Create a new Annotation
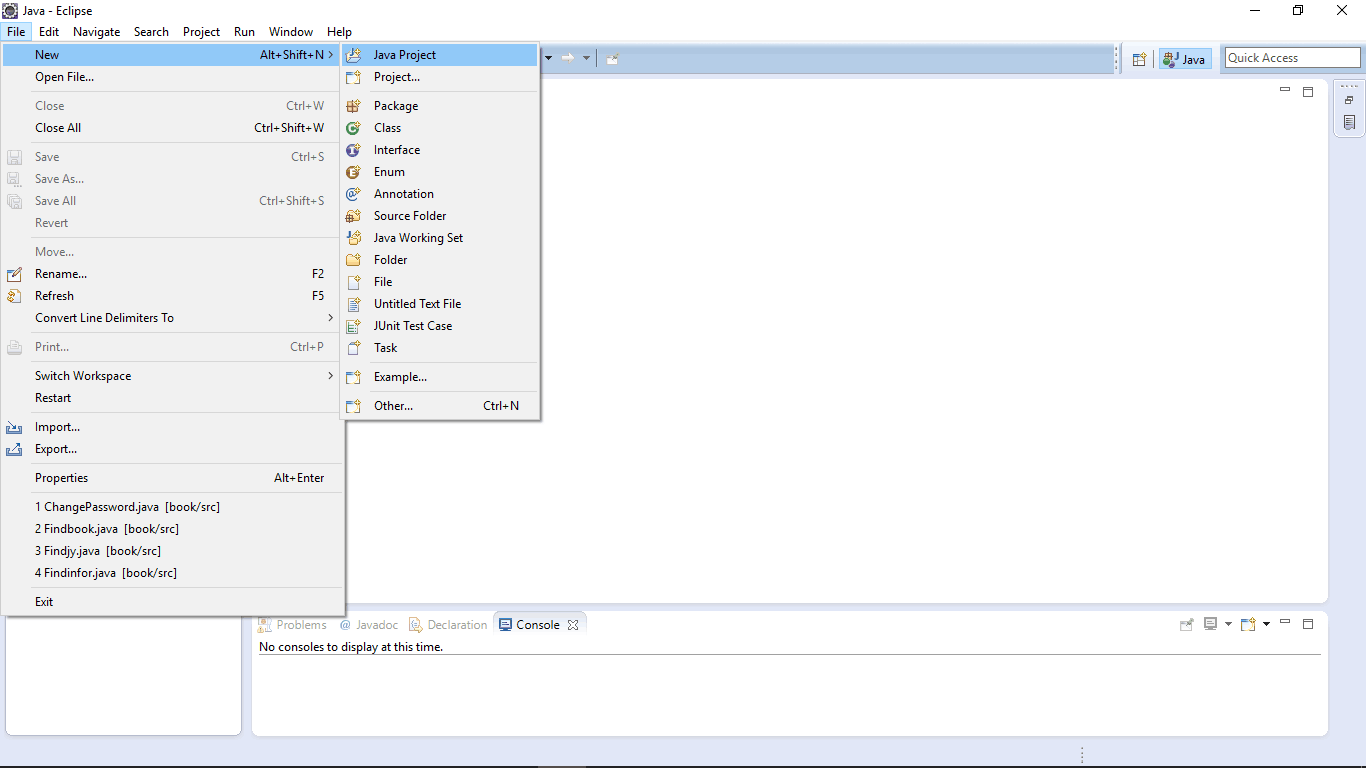 coord(440,194)
